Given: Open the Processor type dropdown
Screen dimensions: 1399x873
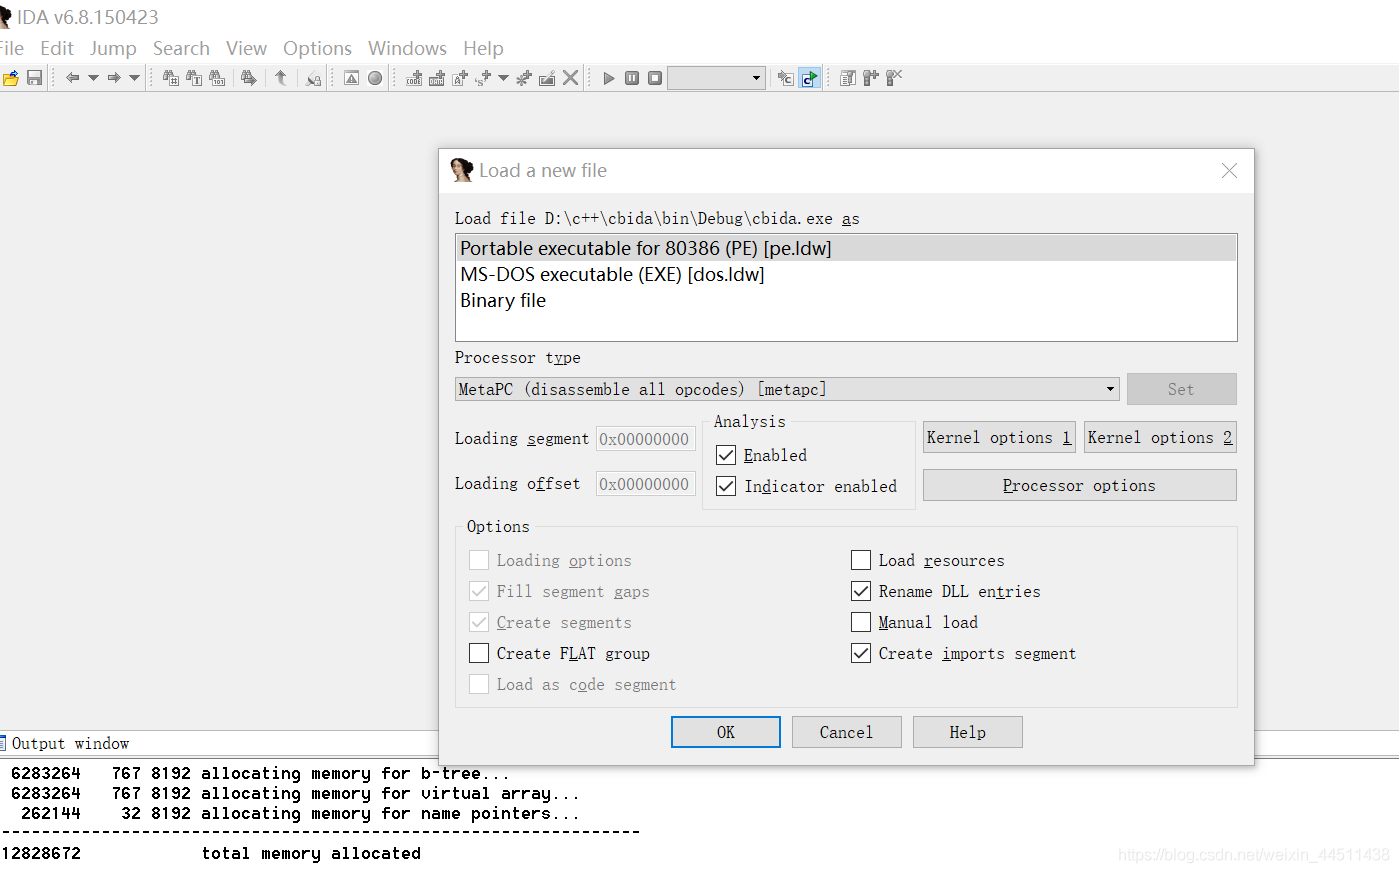Looking at the screenshot, I should pyautogui.click(x=787, y=389).
